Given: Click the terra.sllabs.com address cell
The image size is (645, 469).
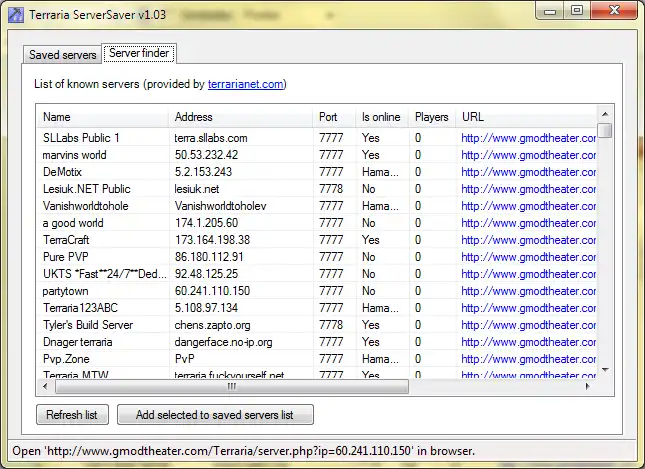Looking at the screenshot, I should tap(211, 138).
